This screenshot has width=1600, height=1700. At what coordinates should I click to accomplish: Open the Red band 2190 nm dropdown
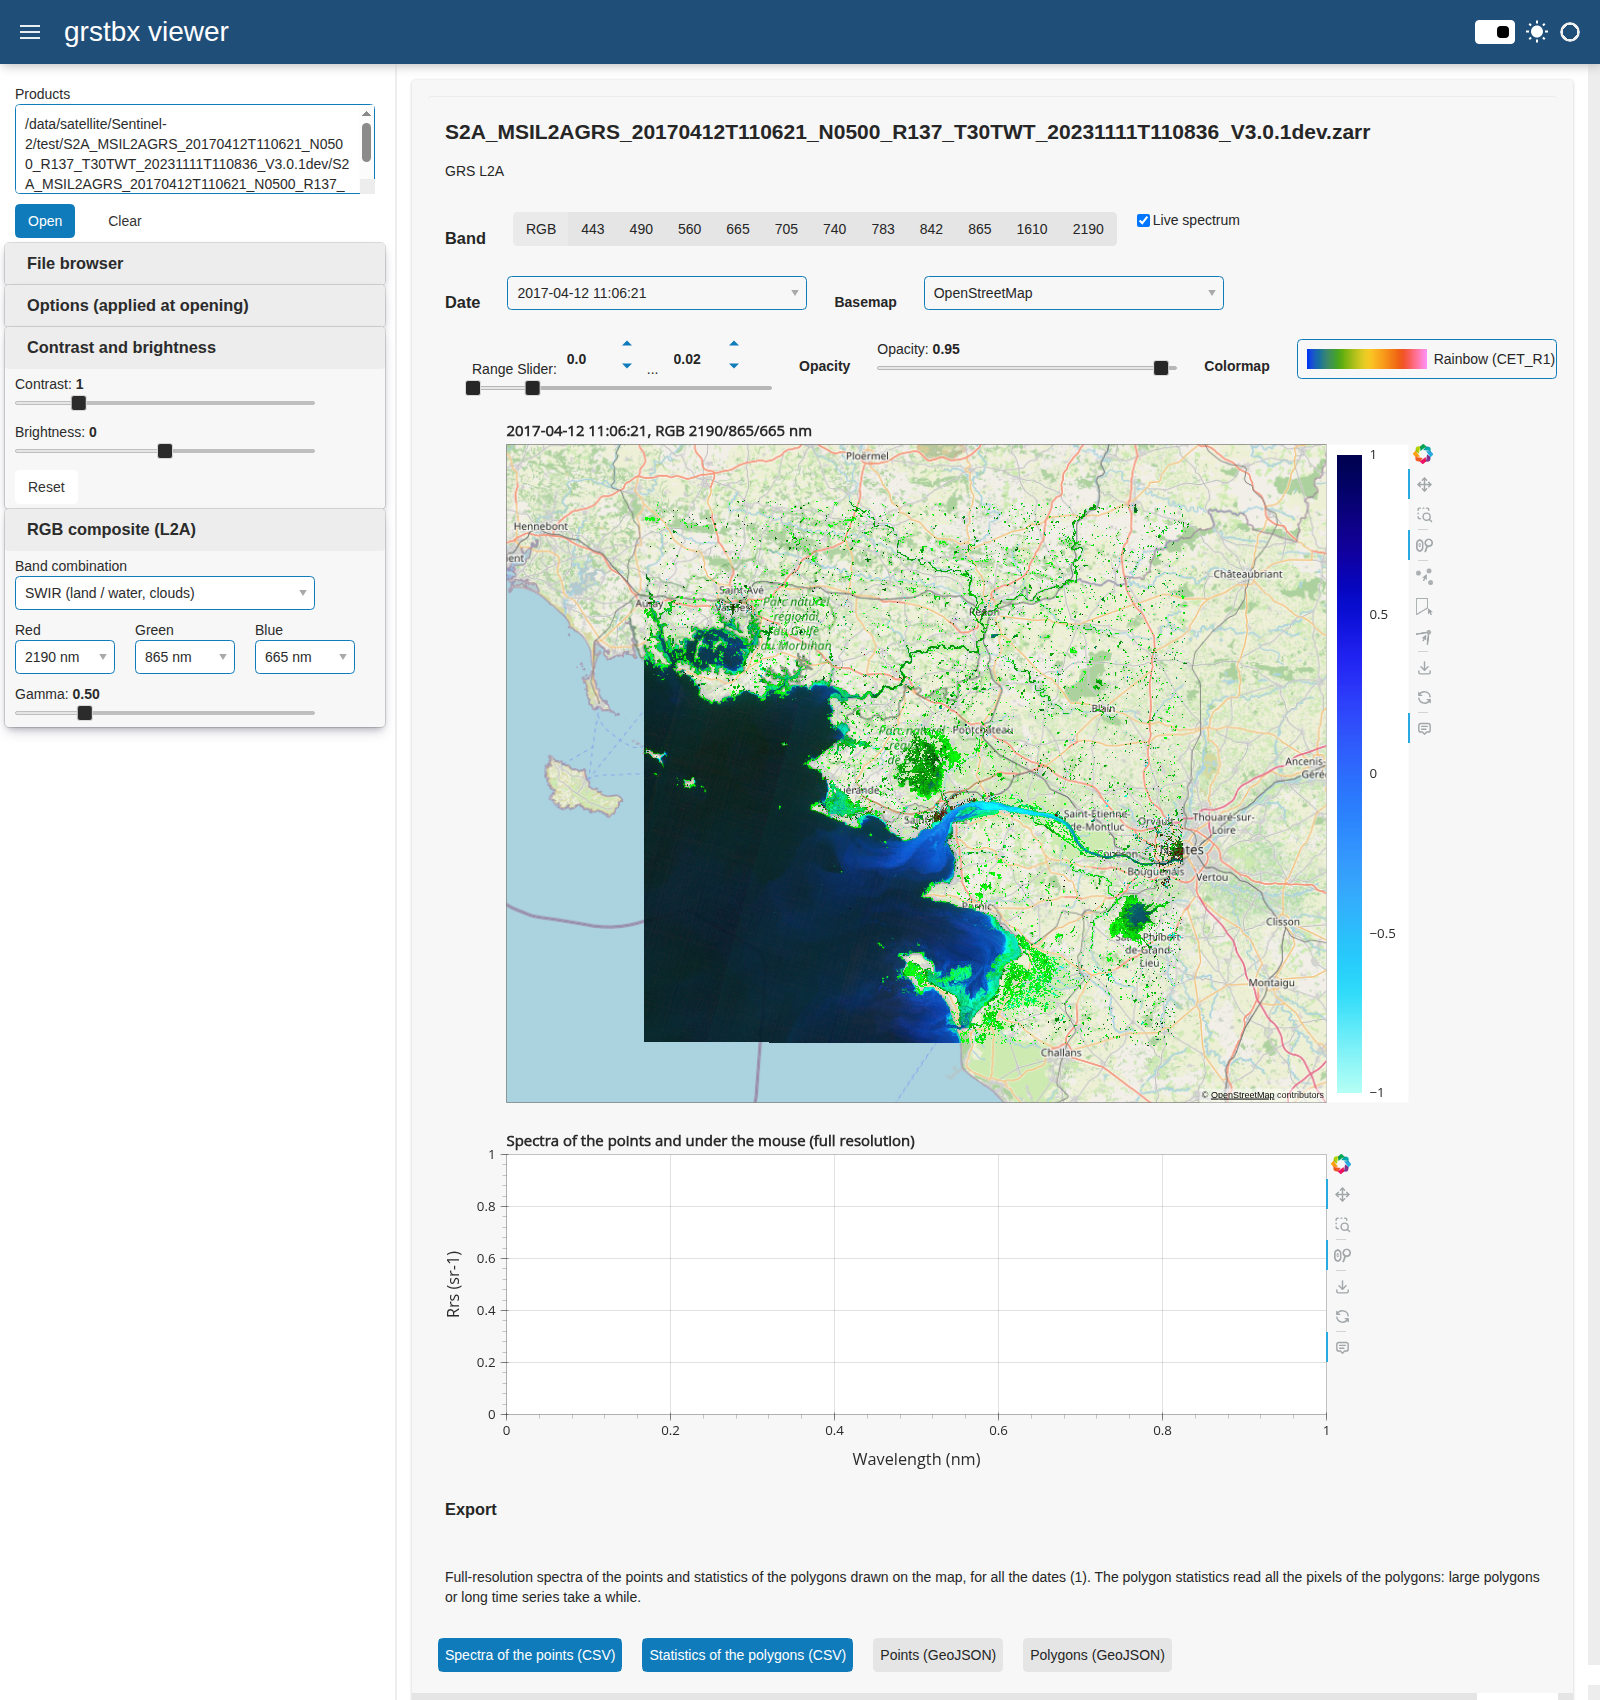point(64,657)
